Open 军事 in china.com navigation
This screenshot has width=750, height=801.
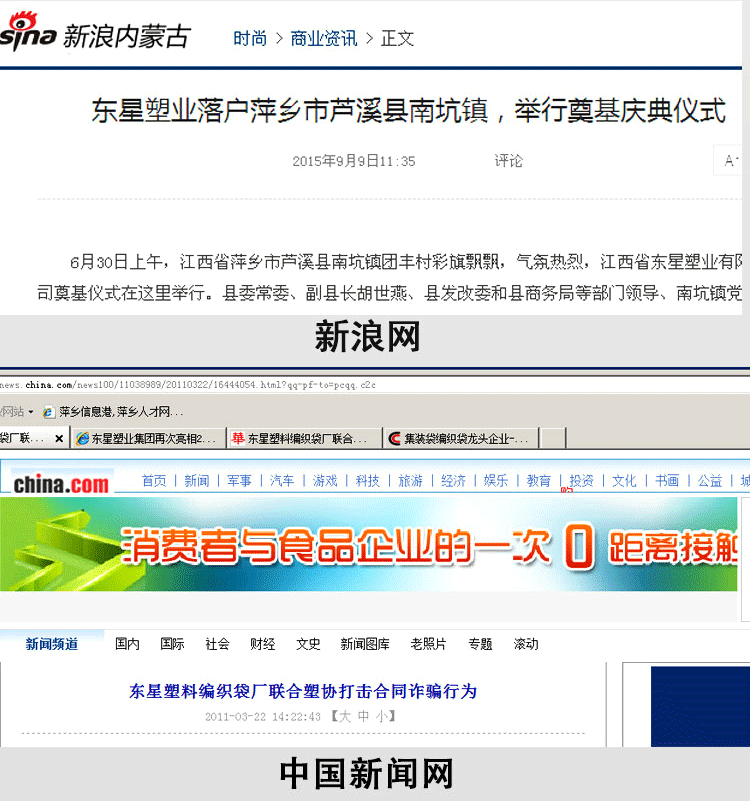tap(240, 481)
